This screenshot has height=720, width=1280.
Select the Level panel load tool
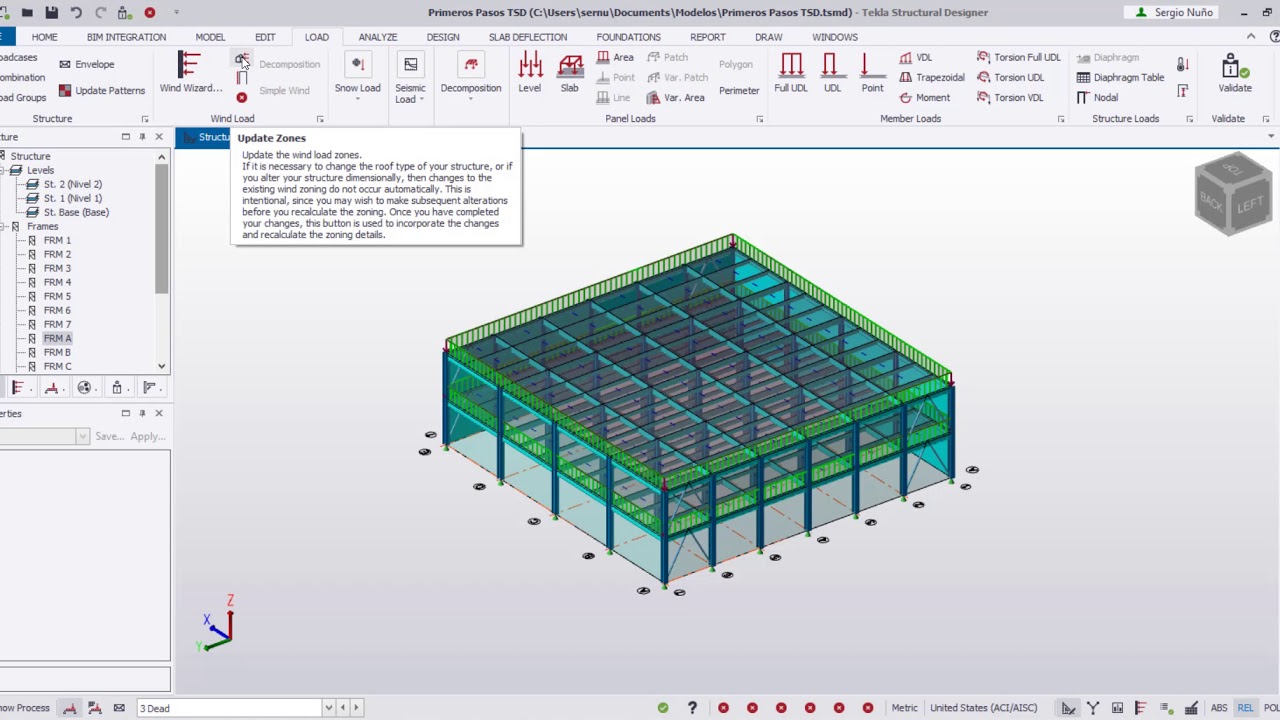point(530,73)
